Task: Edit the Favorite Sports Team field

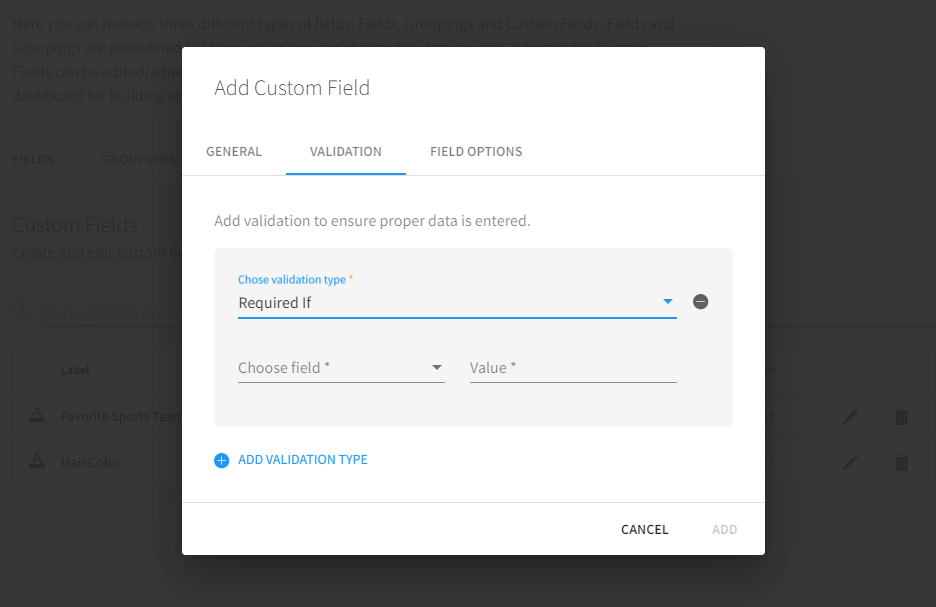Action: click(850, 417)
